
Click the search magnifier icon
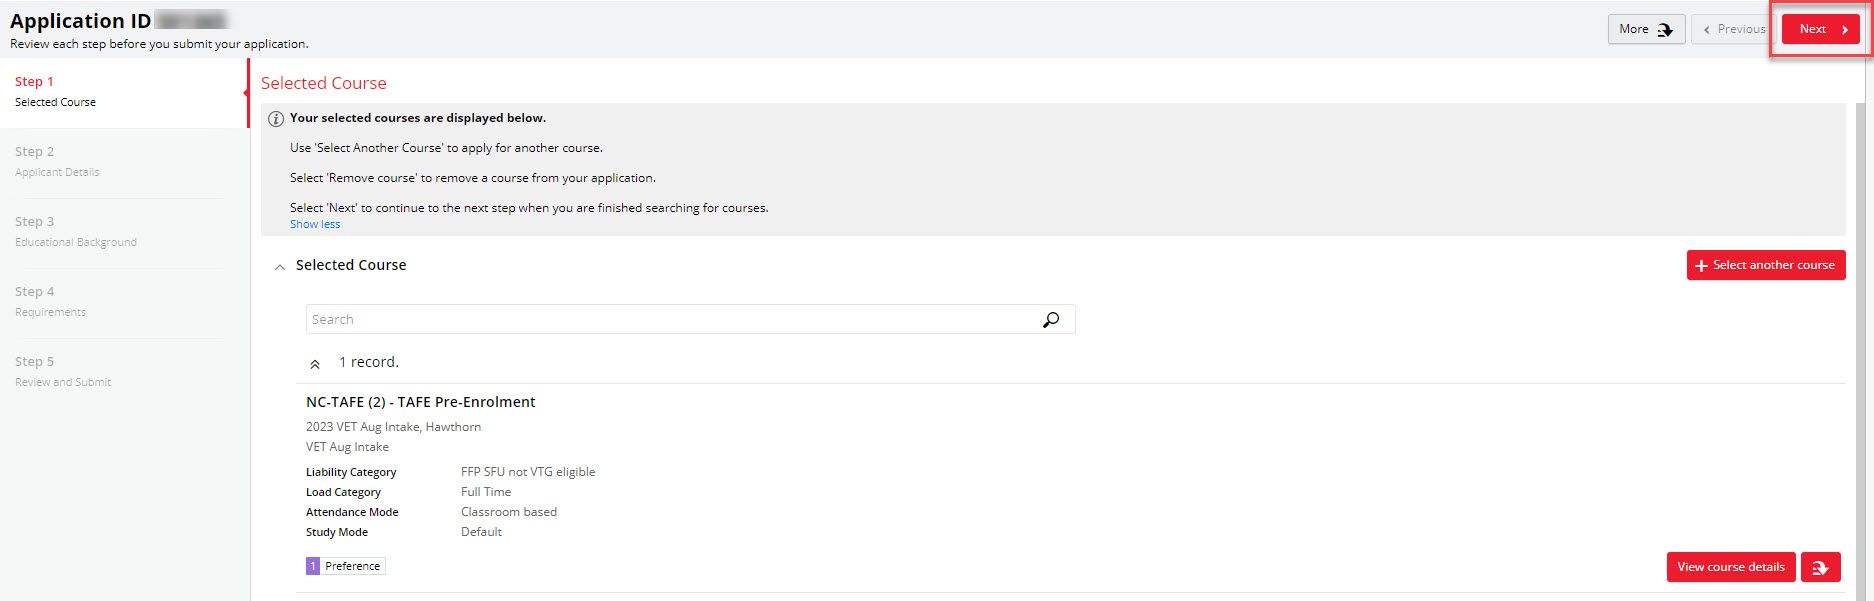1050,320
